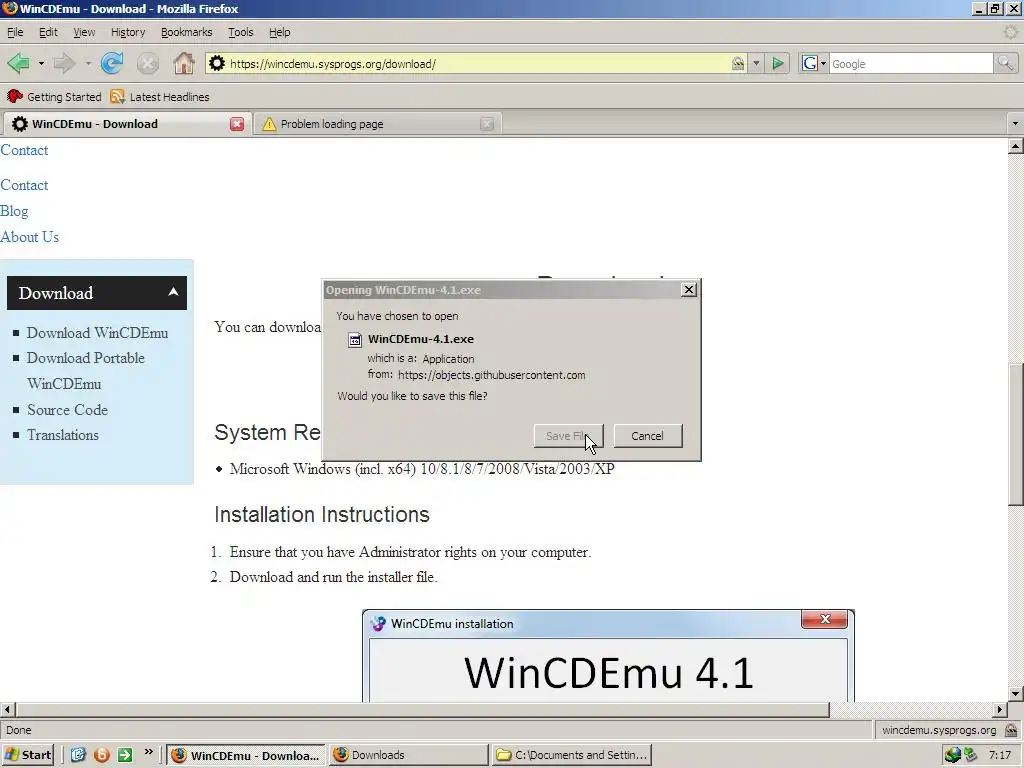Open the Download Portable WinCDEmu link
The width and height of the screenshot is (1024, 768).
click(x=86, y=370)
